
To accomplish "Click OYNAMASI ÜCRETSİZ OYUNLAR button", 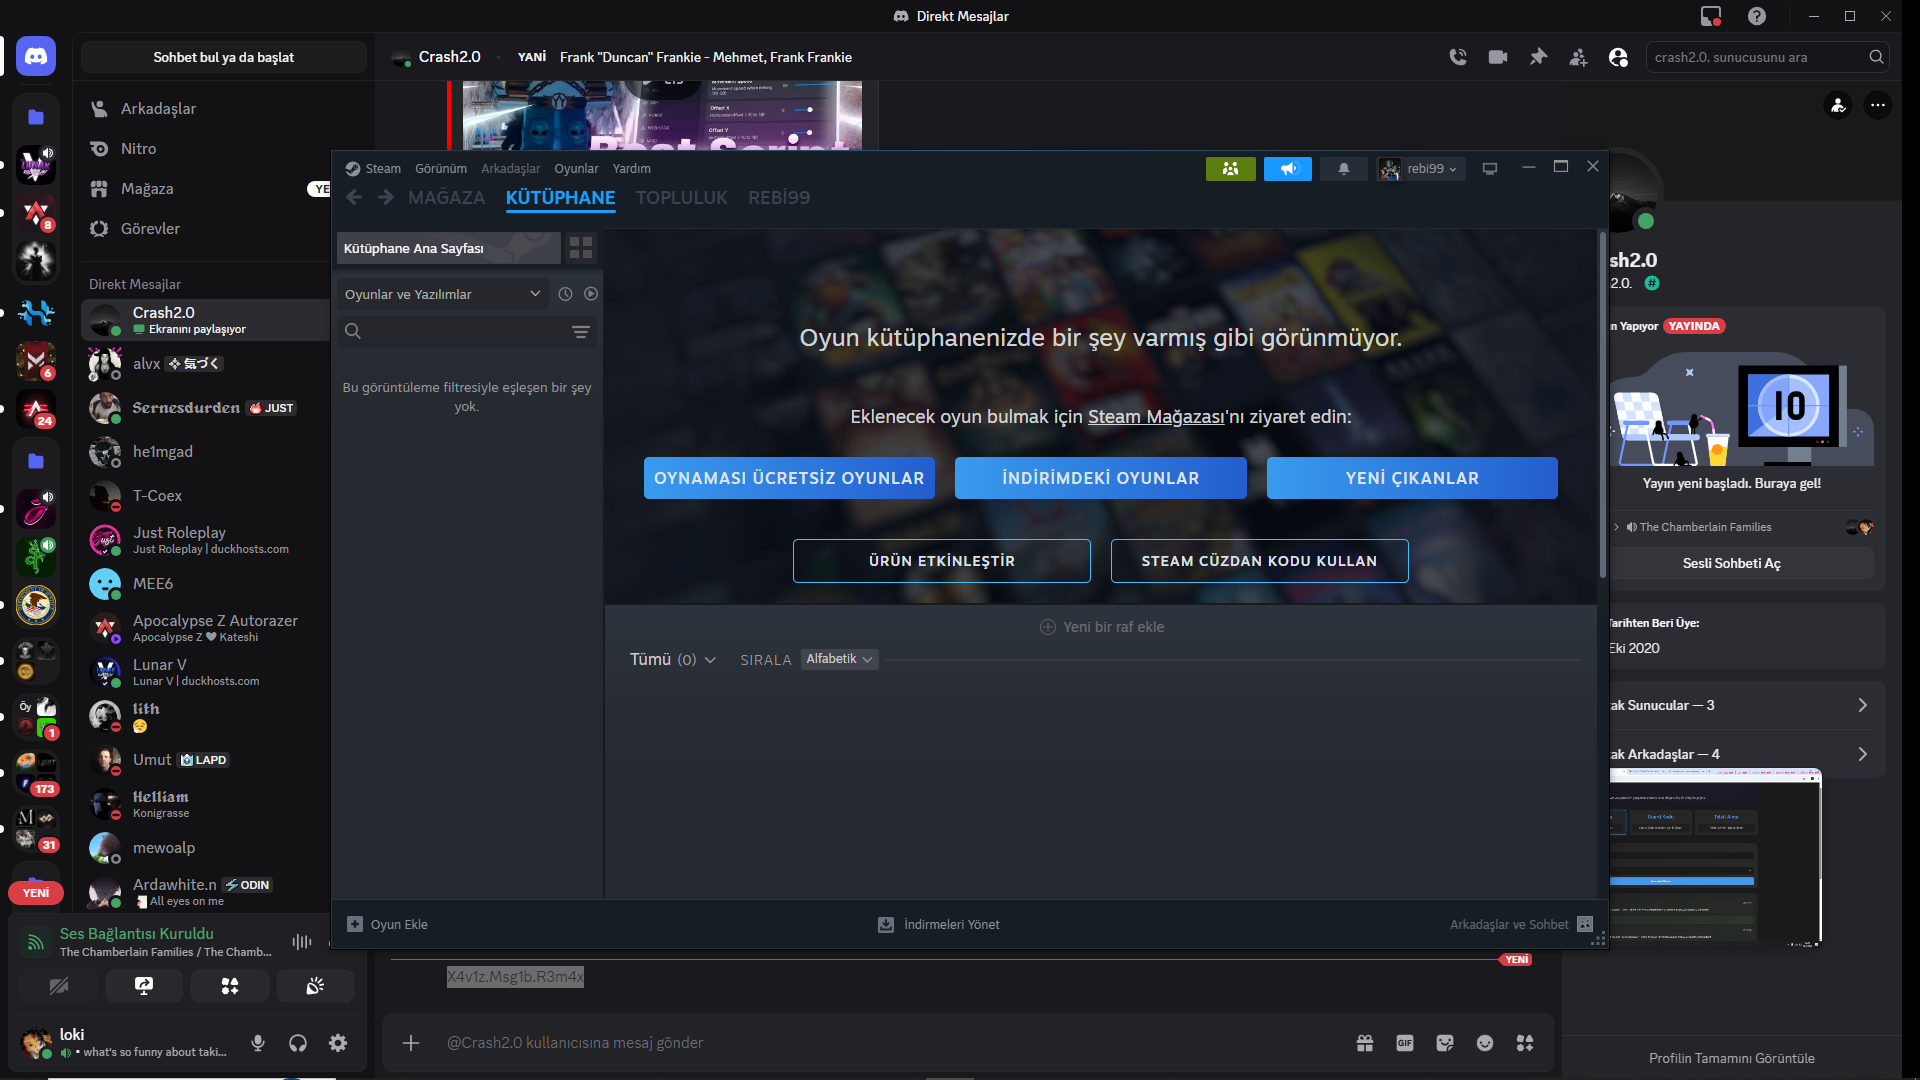I will pos(789,478).
